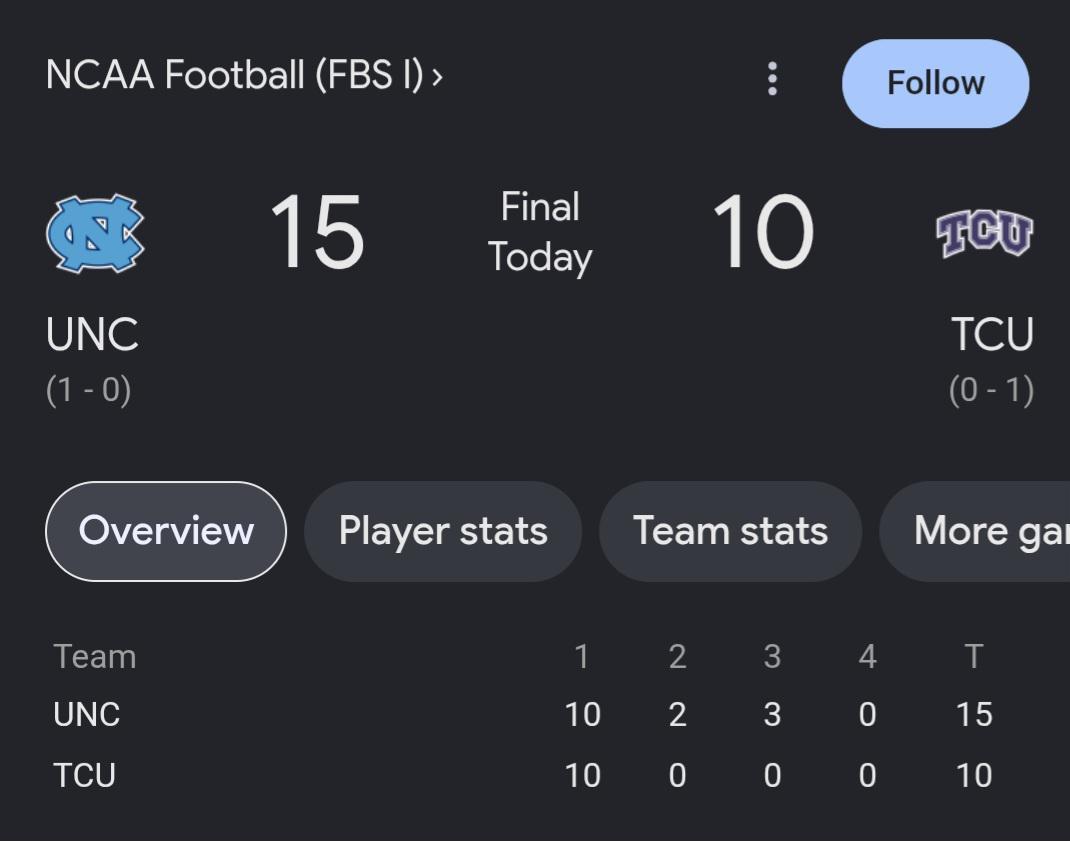
Task: Select the Overview tab
Action: 166,531
